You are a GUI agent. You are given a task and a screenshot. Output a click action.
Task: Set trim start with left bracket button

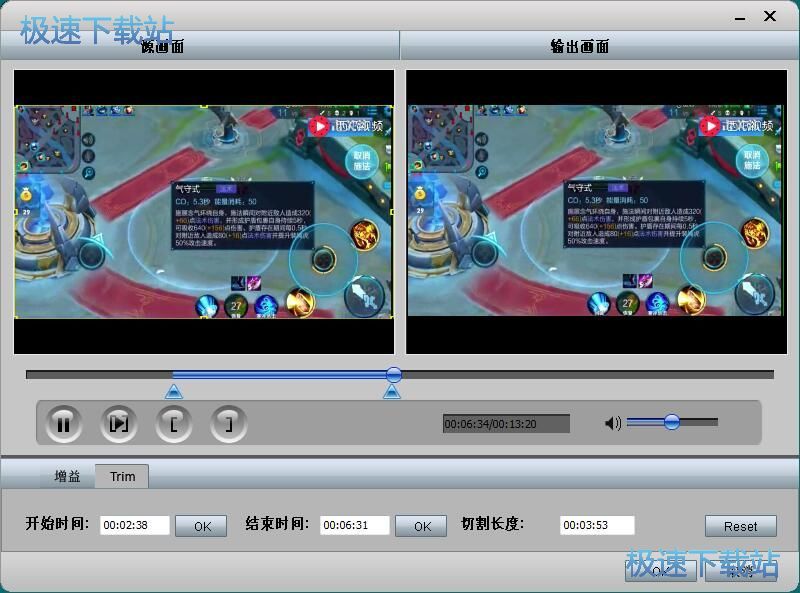173,424
